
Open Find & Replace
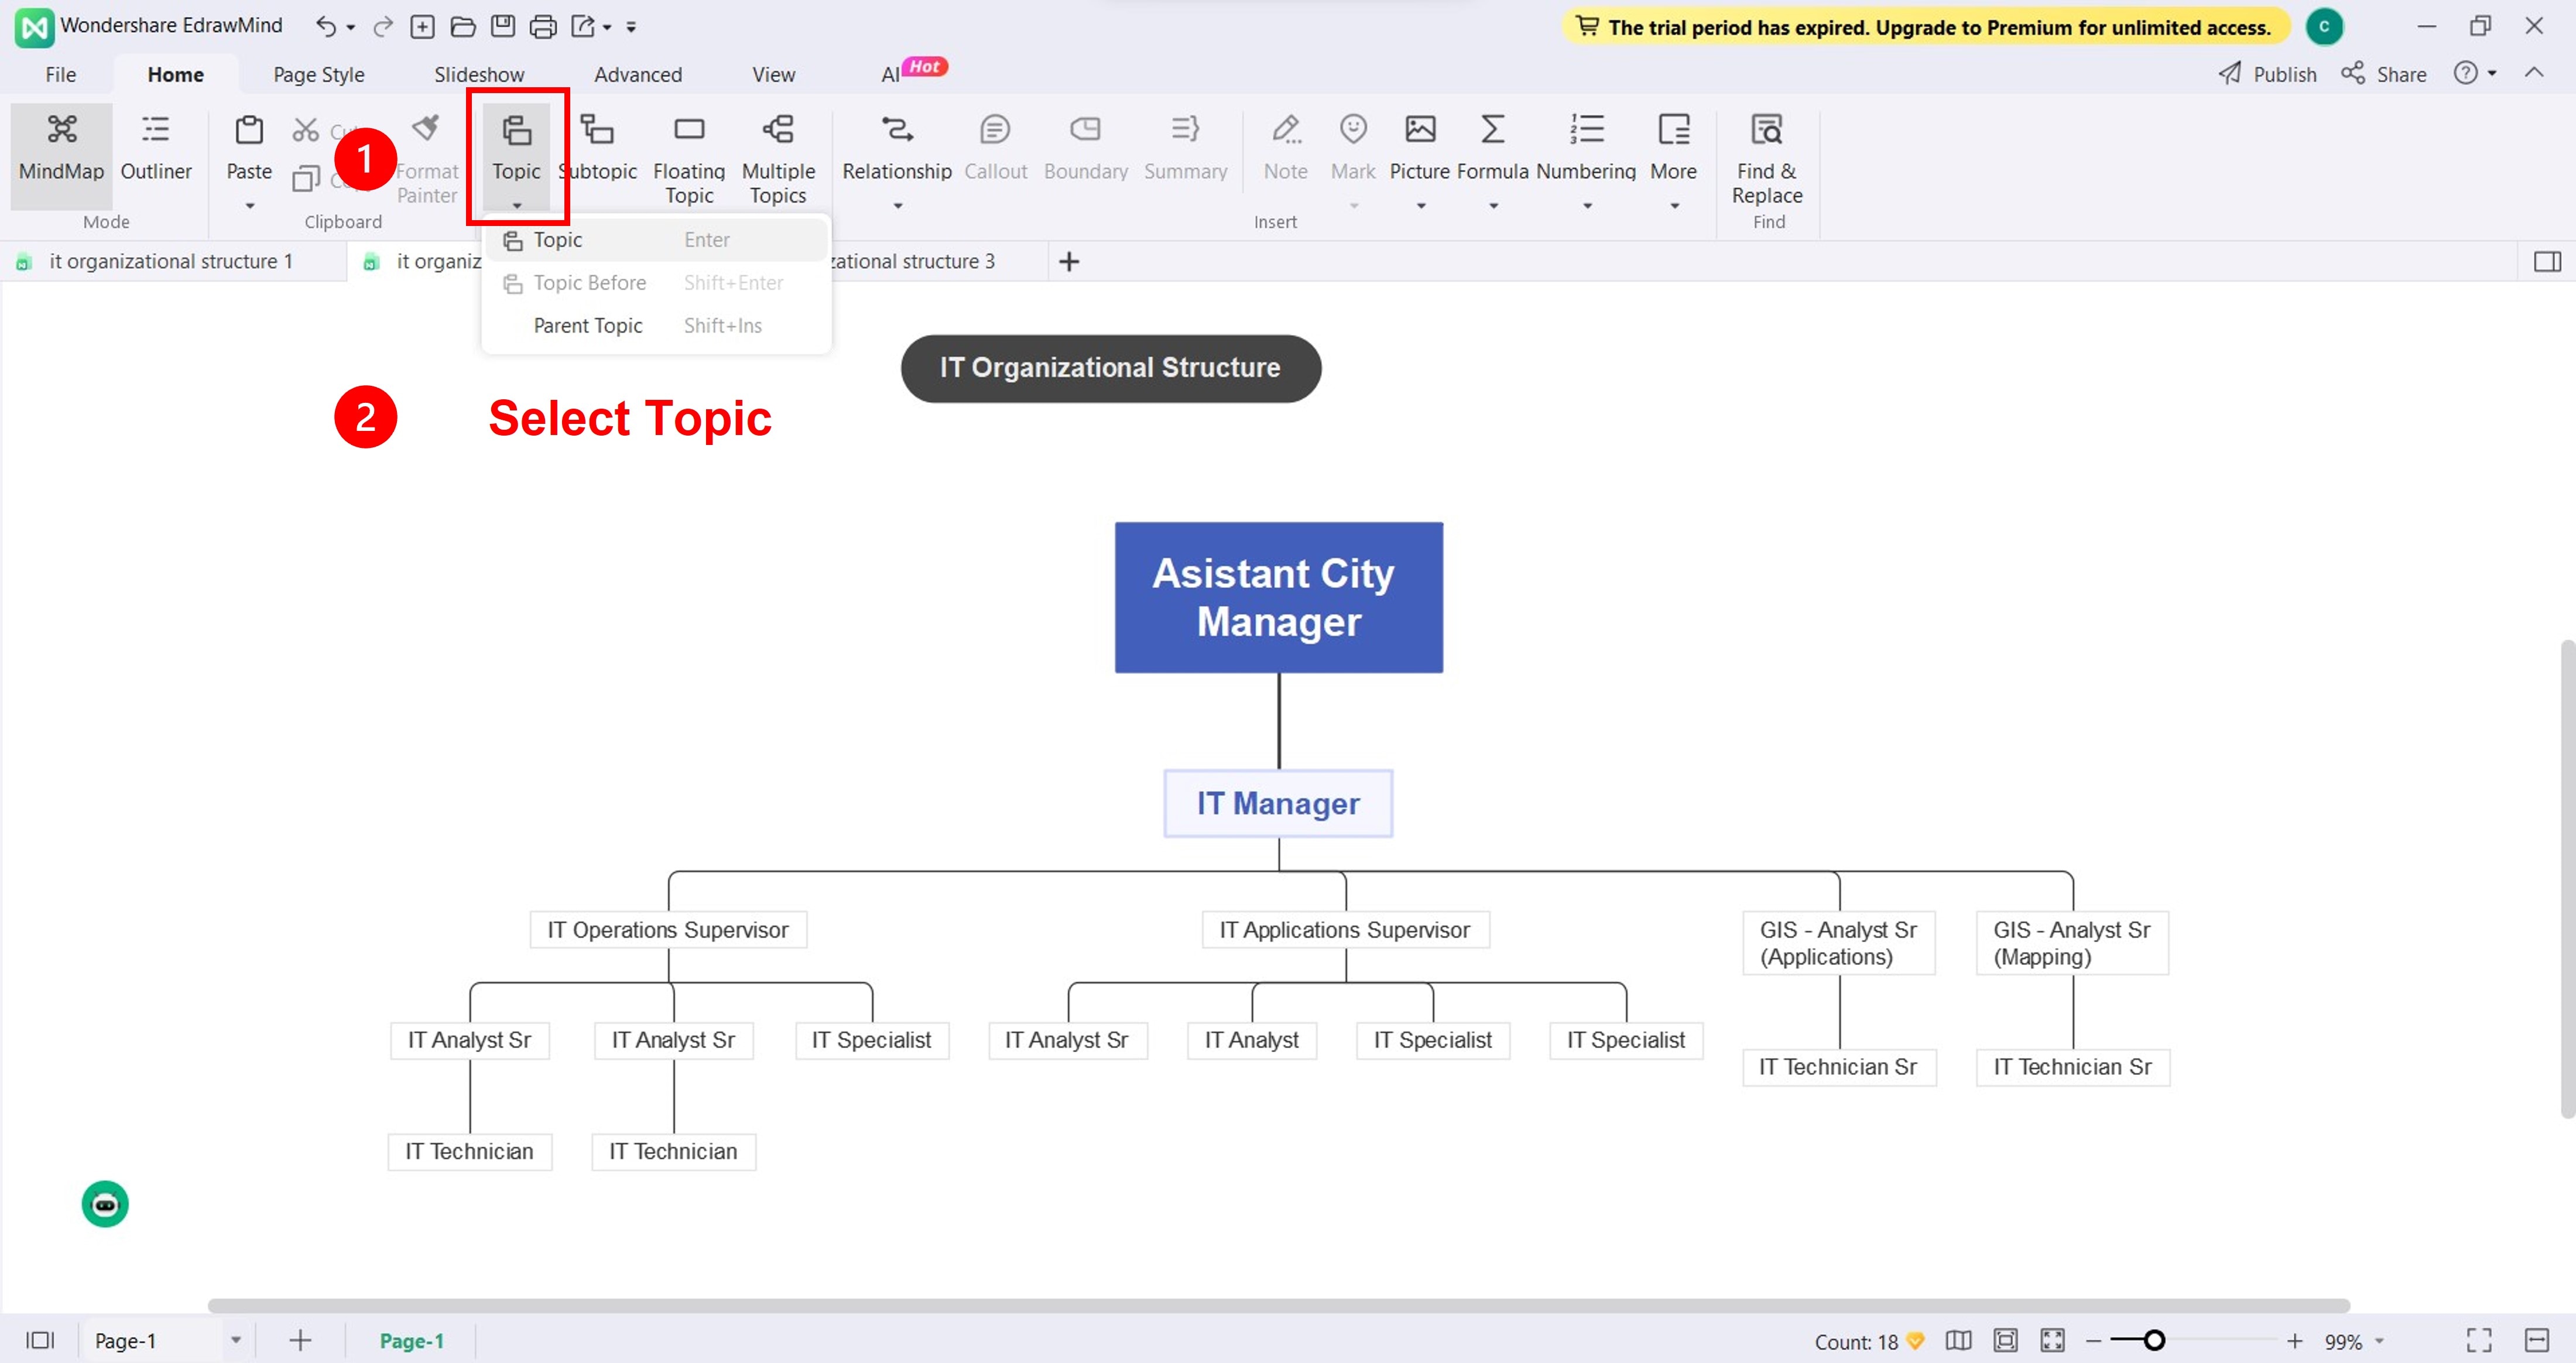(1767, 130)
